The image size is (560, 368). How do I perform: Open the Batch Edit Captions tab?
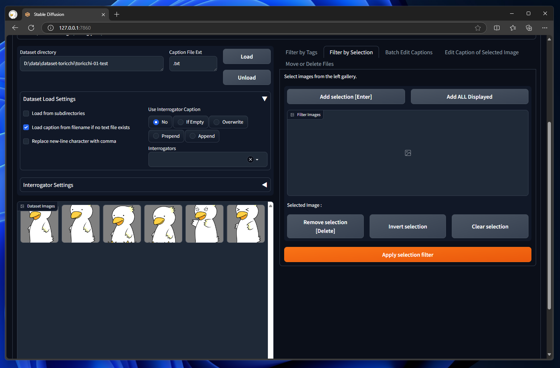[409, 52]
